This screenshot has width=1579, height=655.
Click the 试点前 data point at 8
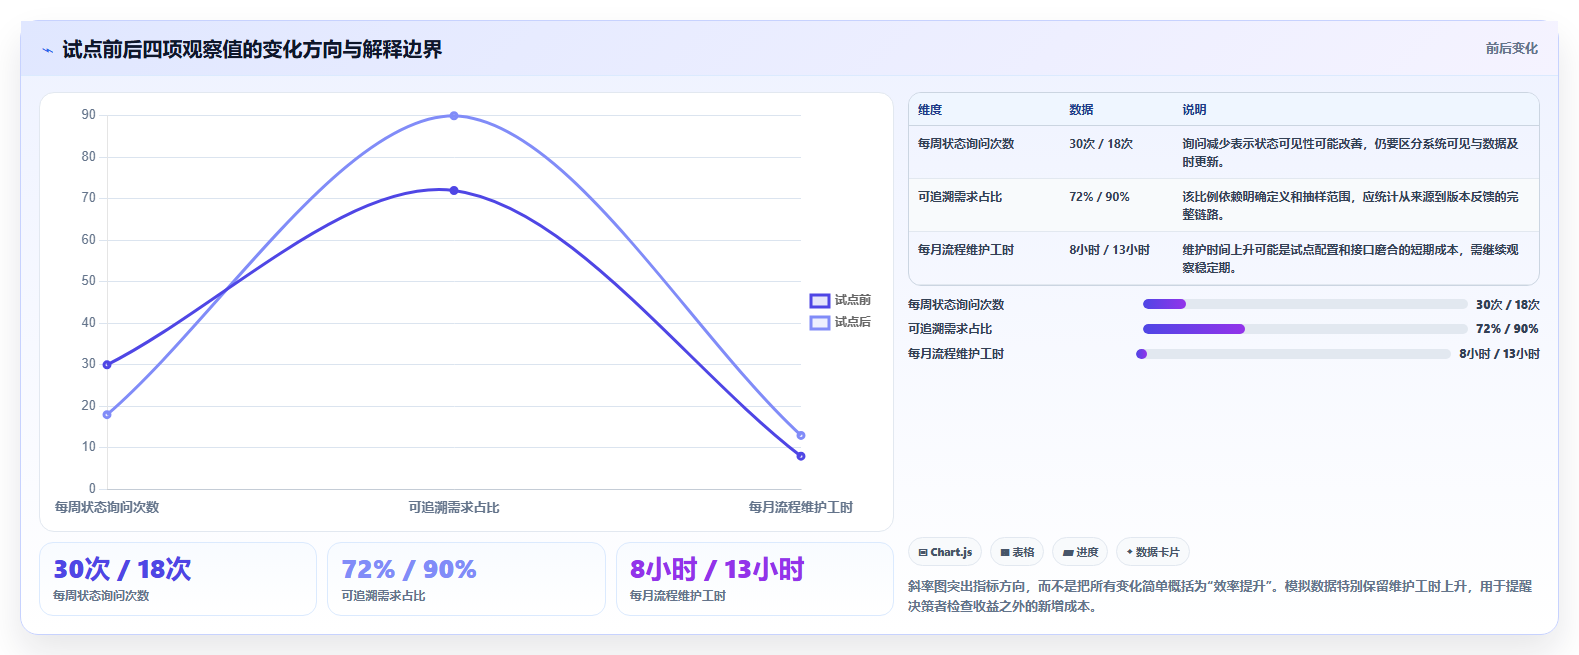pyautogui.click(x=801, y=456)
